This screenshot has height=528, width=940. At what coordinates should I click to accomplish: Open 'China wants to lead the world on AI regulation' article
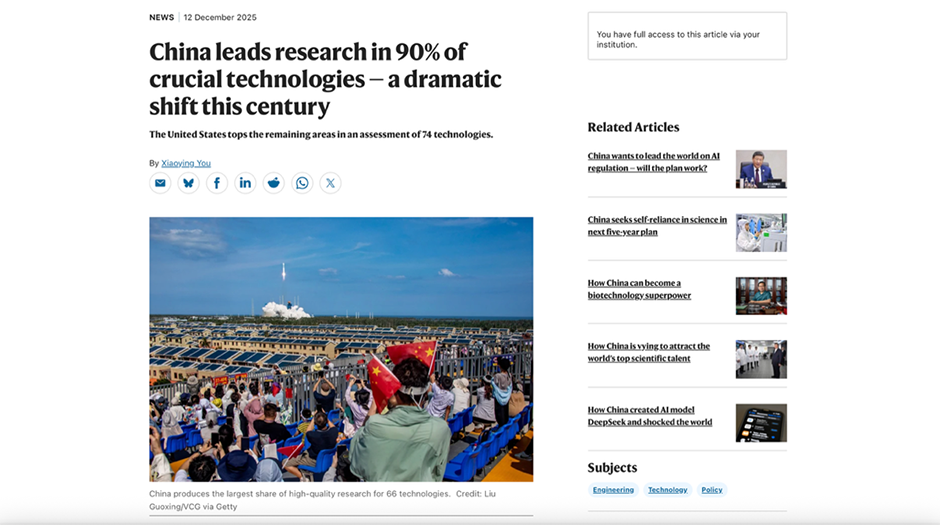653,162
